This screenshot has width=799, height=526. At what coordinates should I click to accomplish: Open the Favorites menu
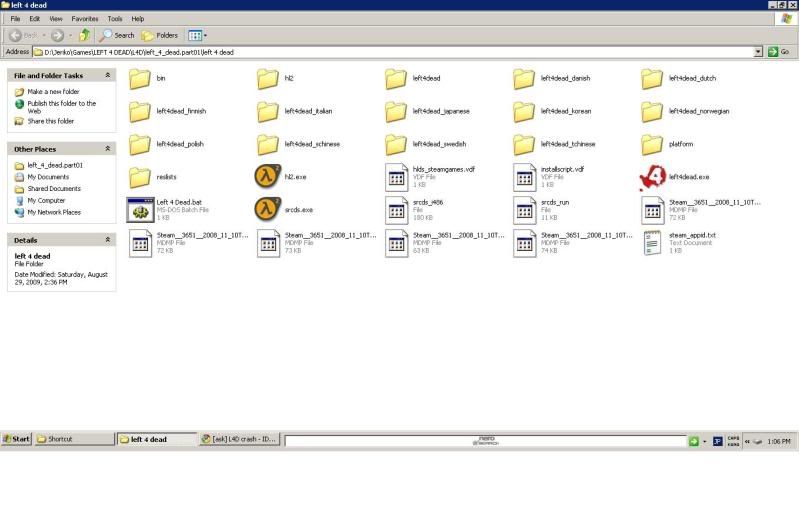tap(85, 19)
